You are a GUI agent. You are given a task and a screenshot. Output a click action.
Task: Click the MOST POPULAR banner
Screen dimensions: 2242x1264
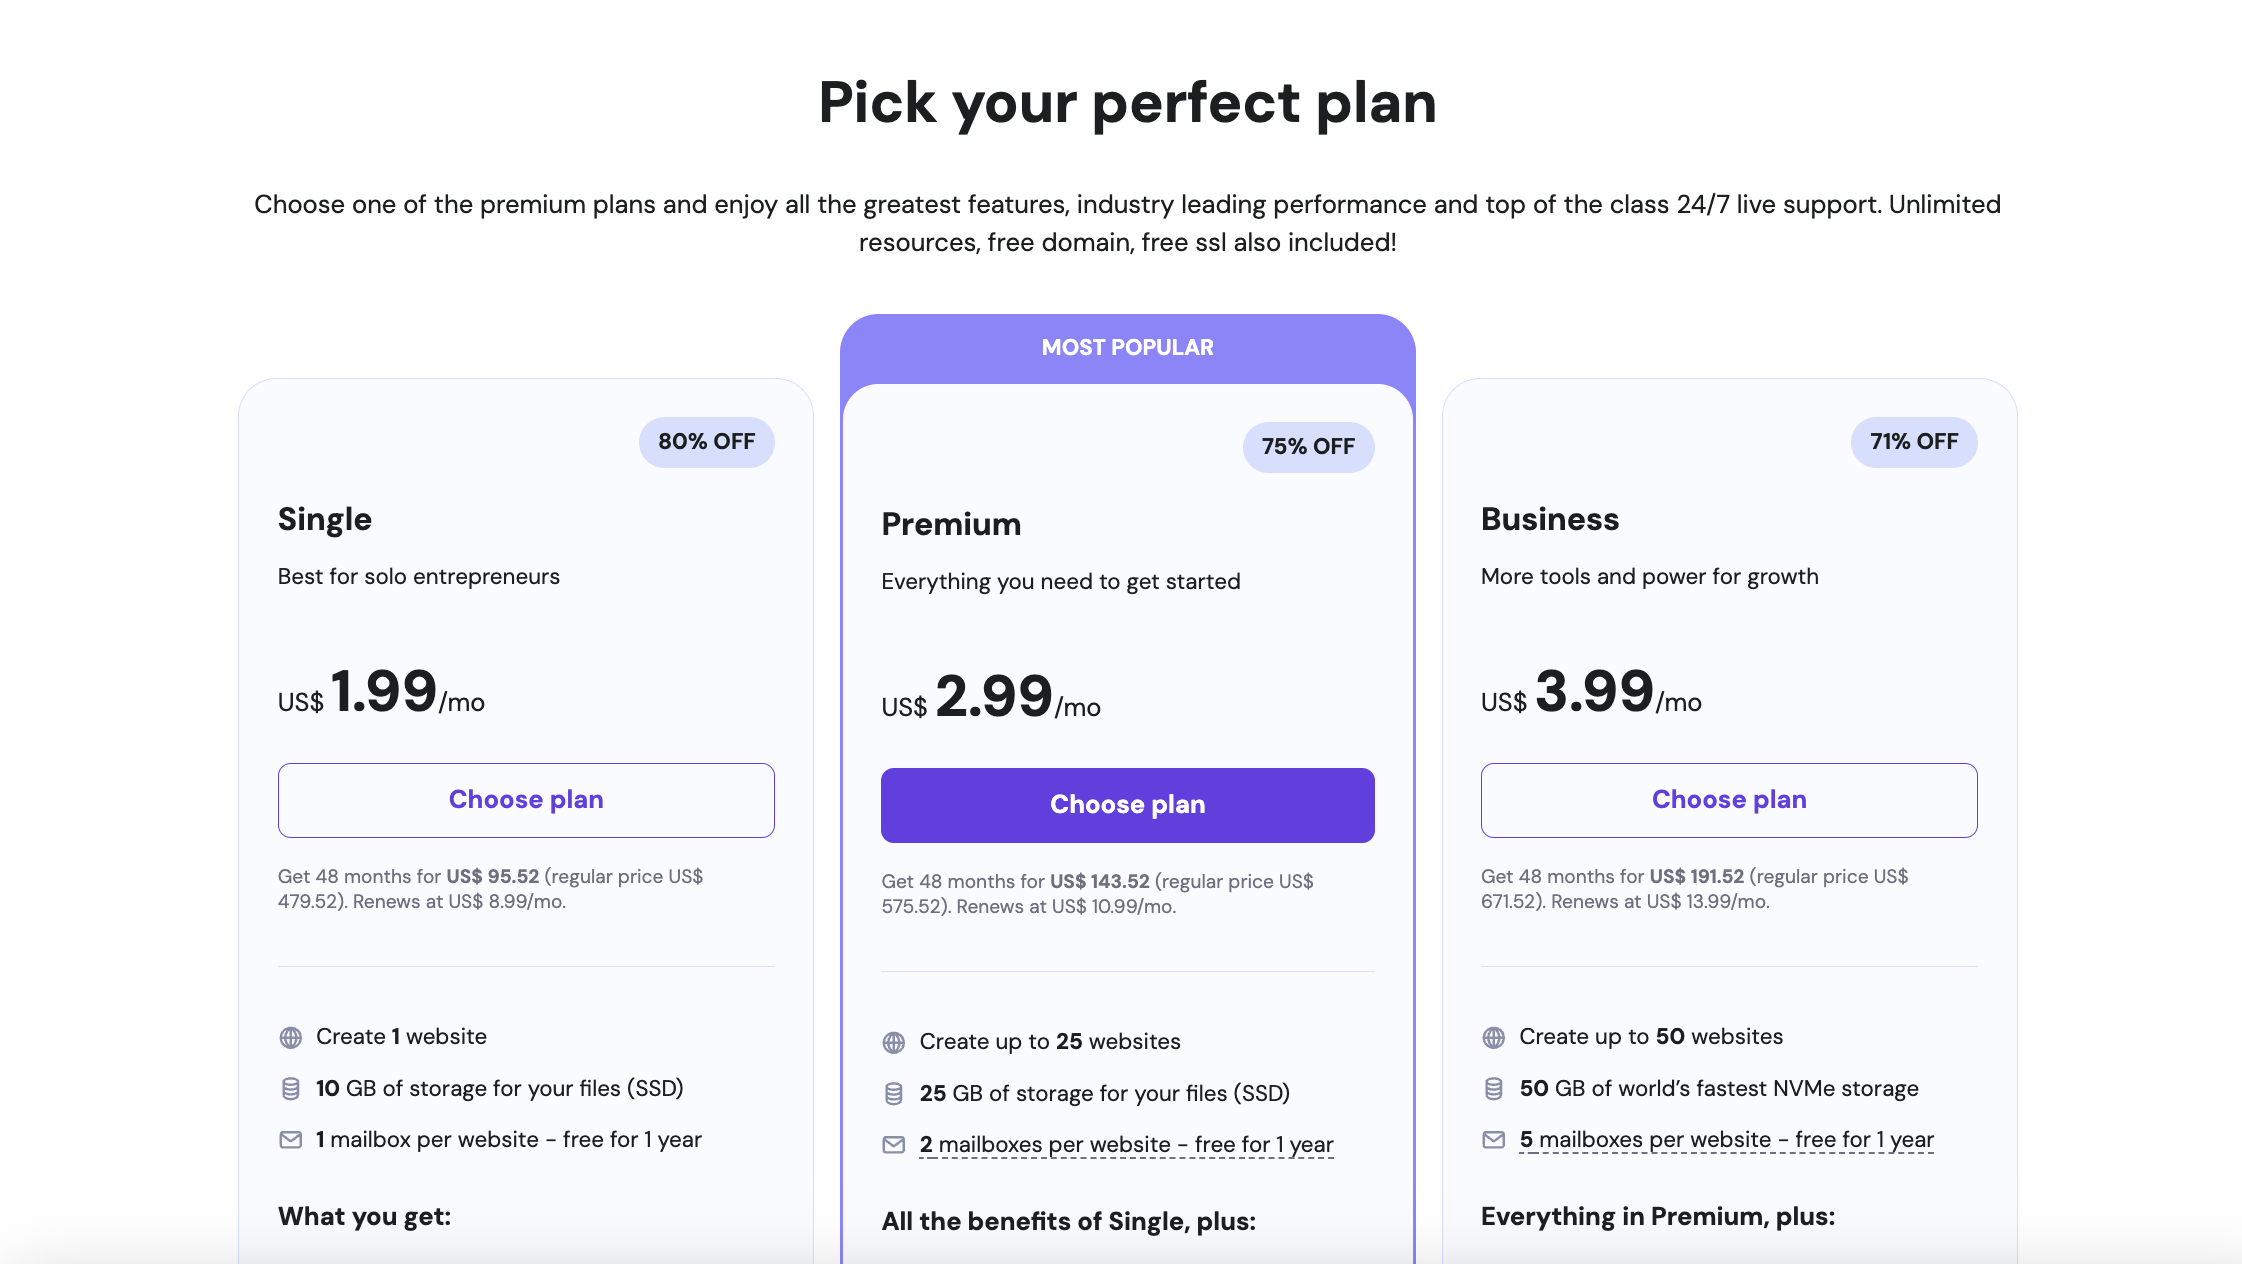click(1127, 347)
